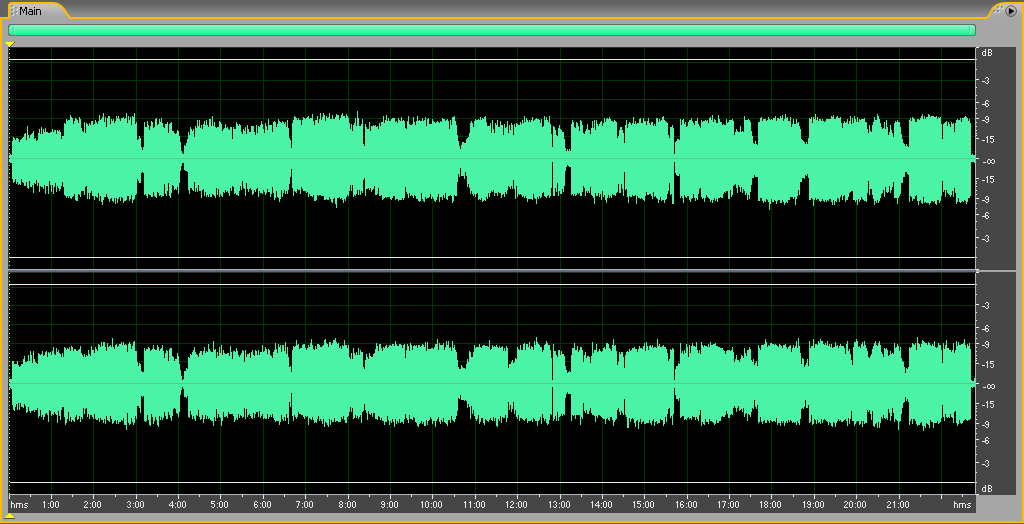
Task: Grab the panel grip handle beside Main
Action: pos(13,11)
